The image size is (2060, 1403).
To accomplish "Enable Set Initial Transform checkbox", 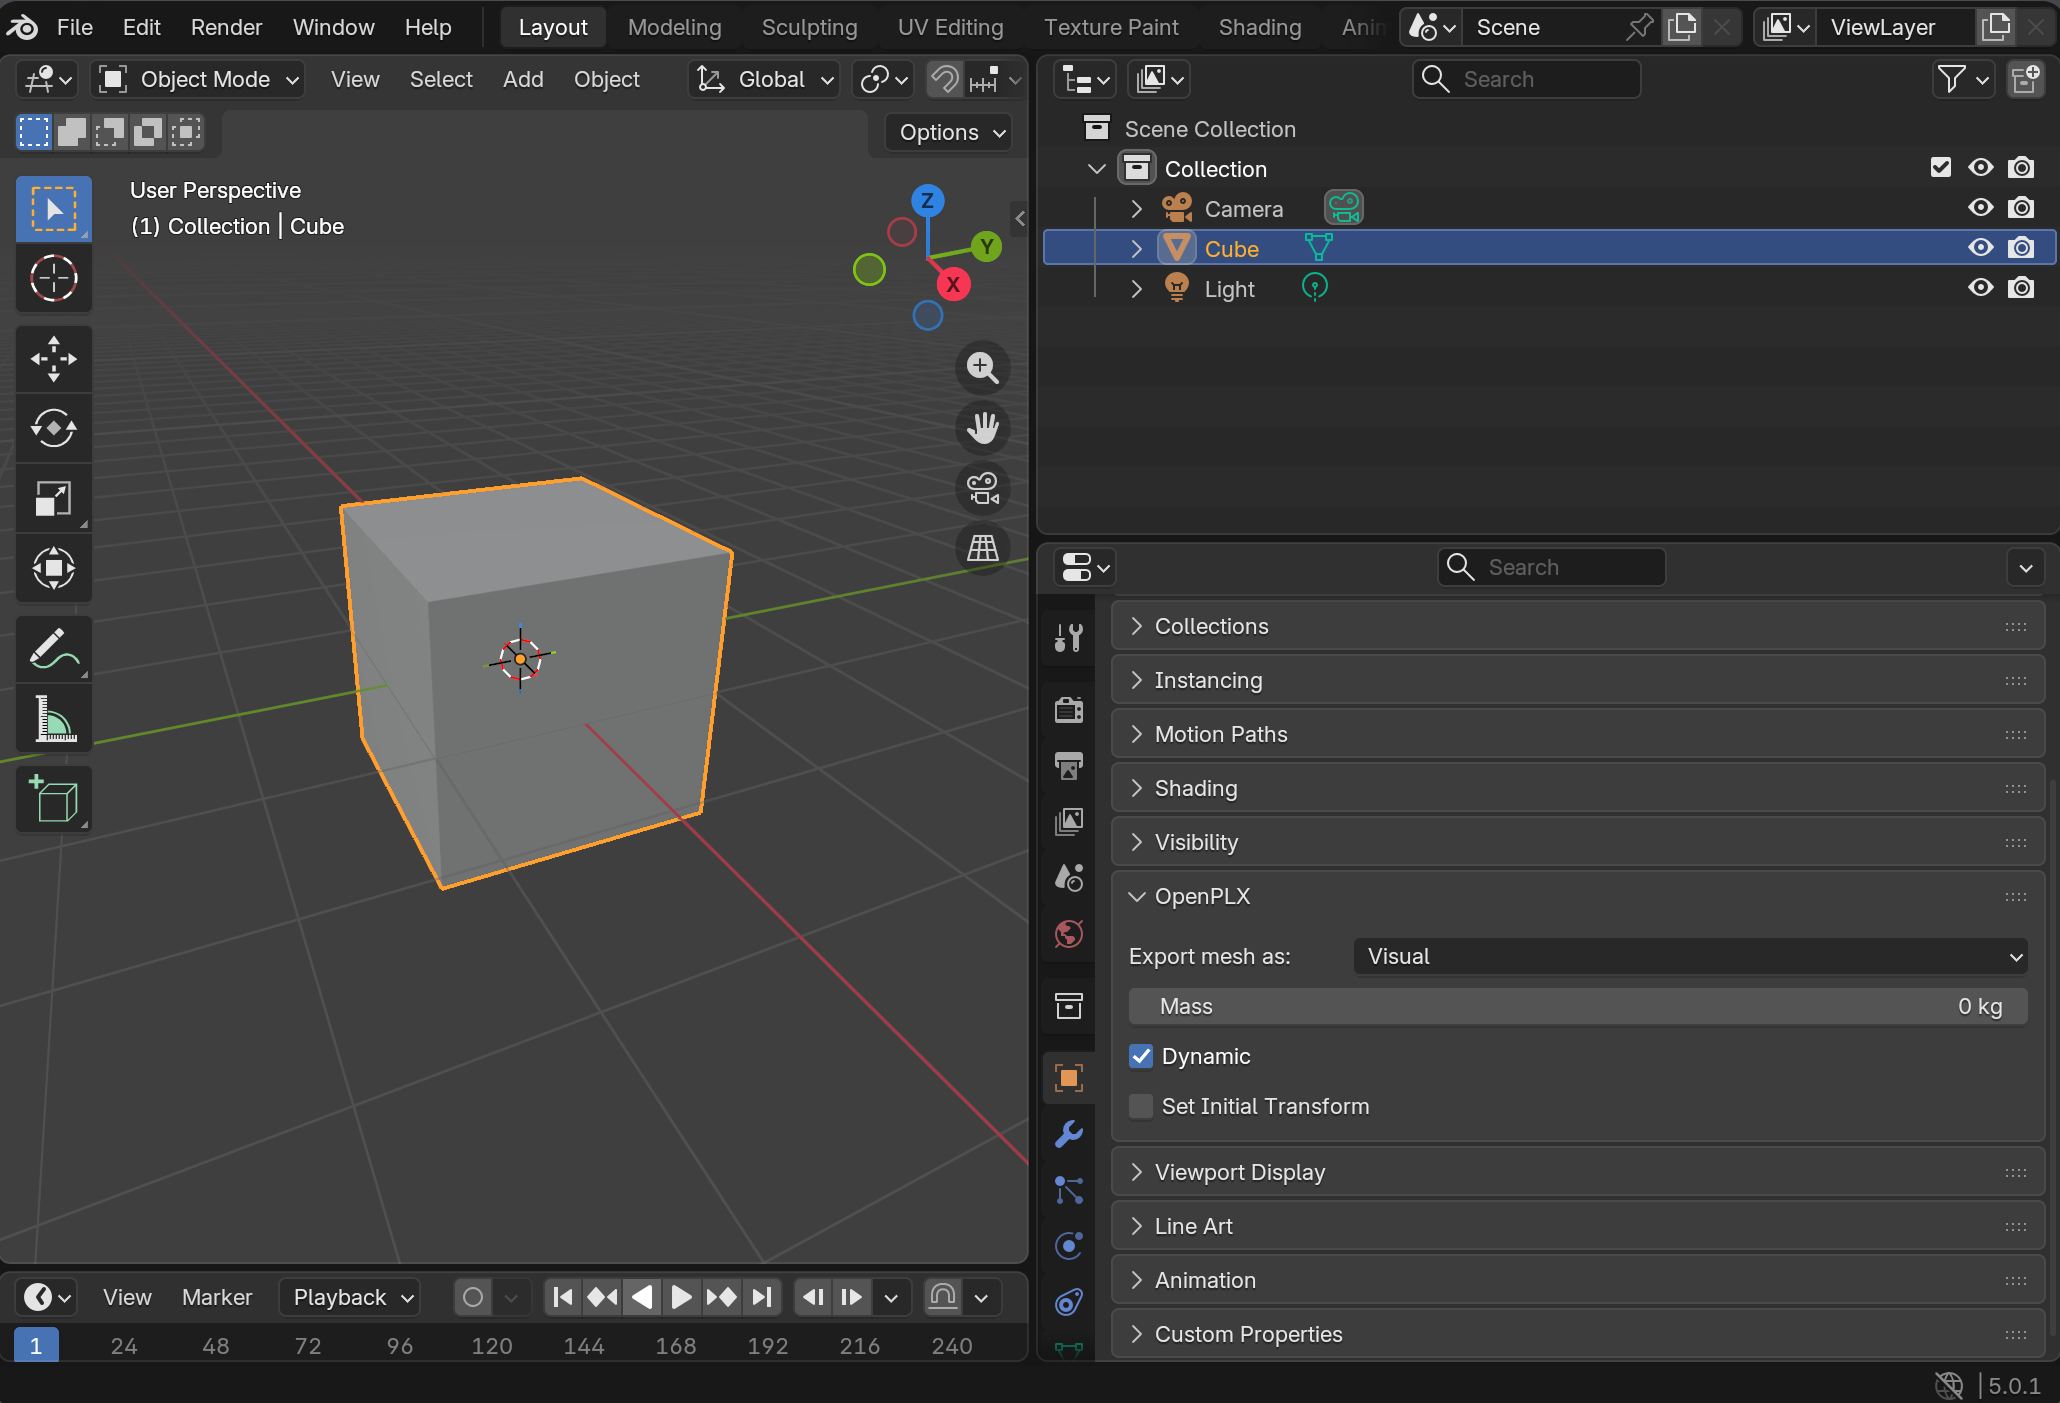I will tap(1141, 1106).
